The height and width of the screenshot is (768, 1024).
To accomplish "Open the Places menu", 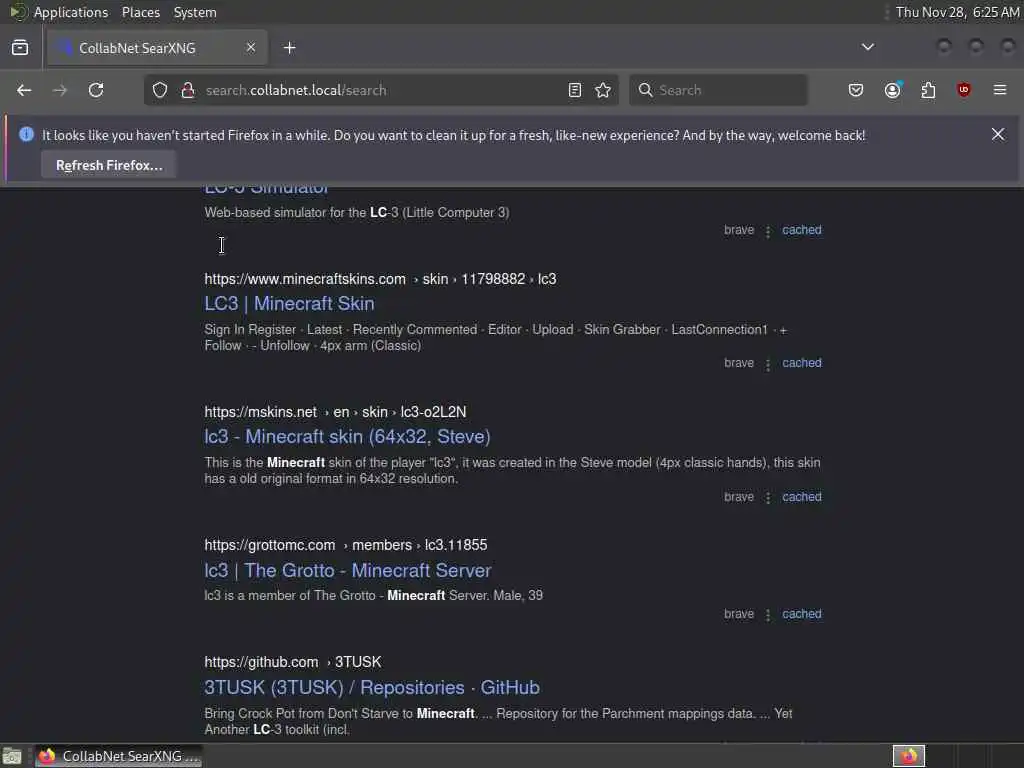I will (141, 12).
